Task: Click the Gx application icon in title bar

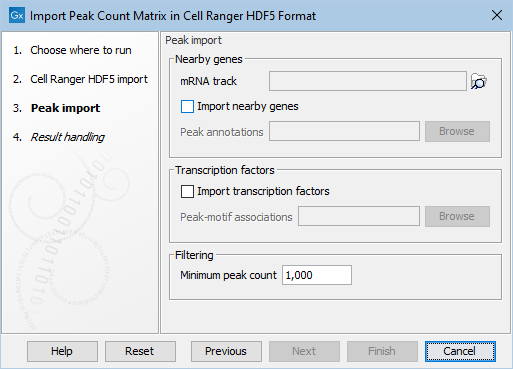Action: pyautogui.click(x=17, y=15)
